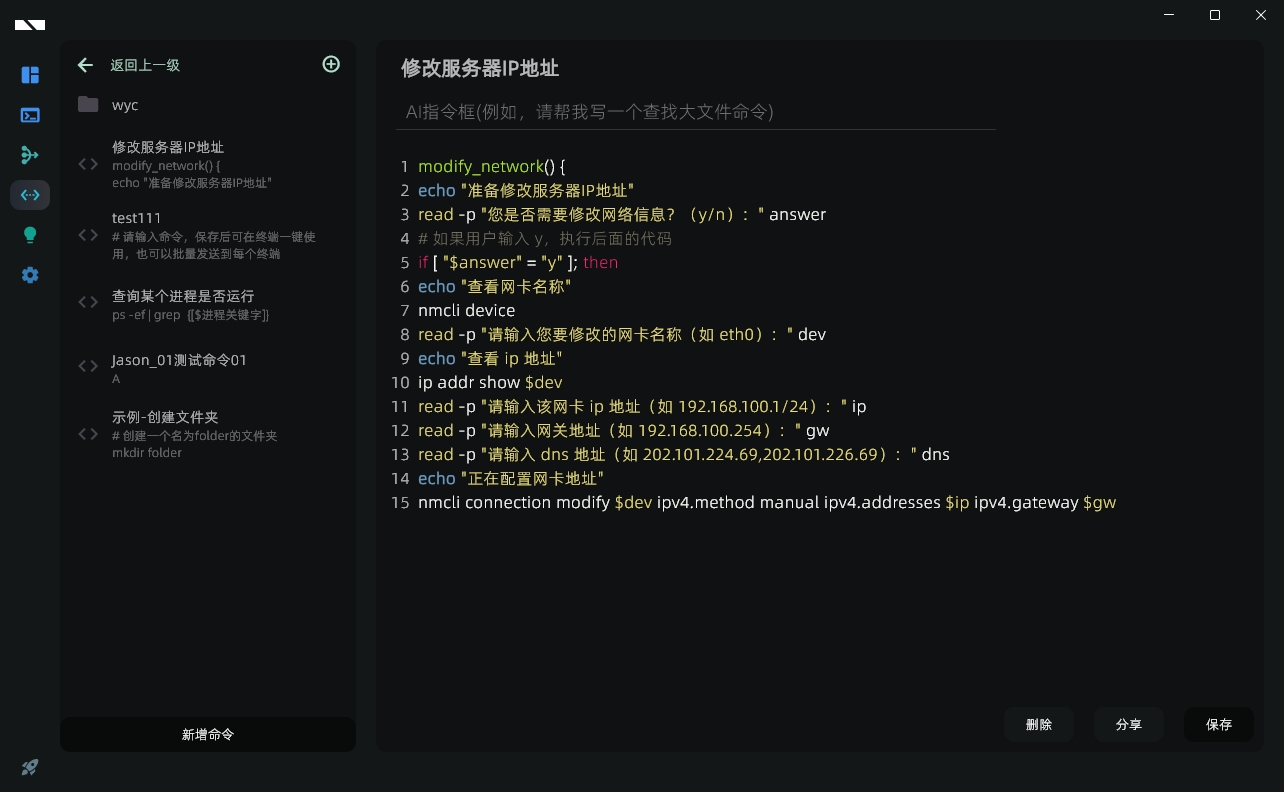Open the Terminal panel icon
This screenshot has width=1284, height=792.
click(30, 115)
